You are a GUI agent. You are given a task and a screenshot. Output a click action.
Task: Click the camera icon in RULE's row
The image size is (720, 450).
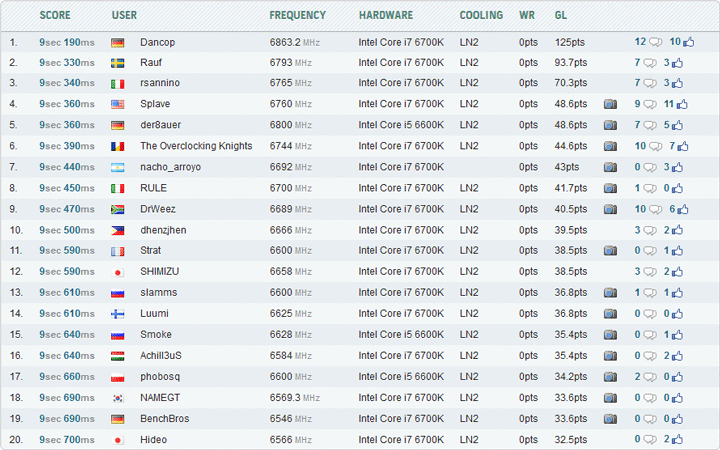(x=610, y=188)
